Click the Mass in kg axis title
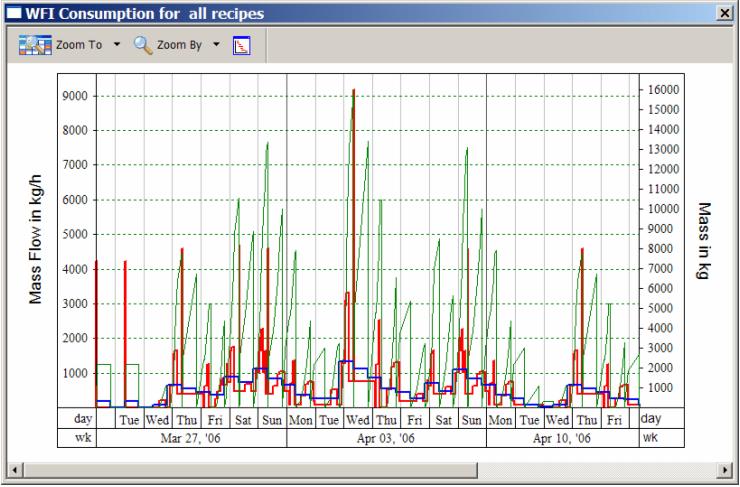Viewport: 740px width, 487px height. (x=704, y=240)
